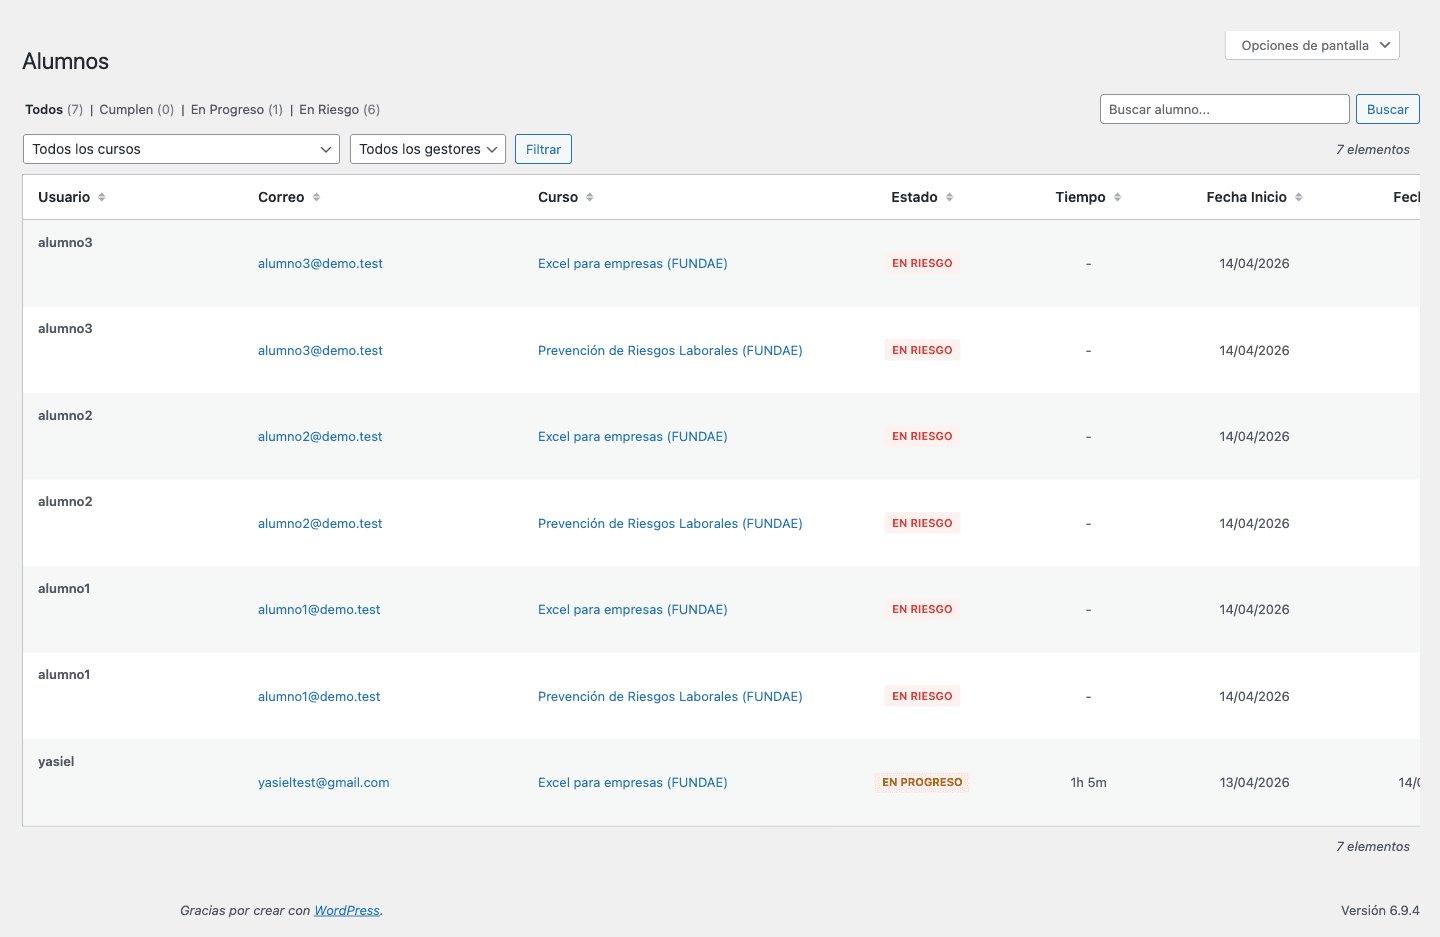Expand the Opciones de pantalla panel
Screen dimensions: 1440x937
tap(1312, 45)
